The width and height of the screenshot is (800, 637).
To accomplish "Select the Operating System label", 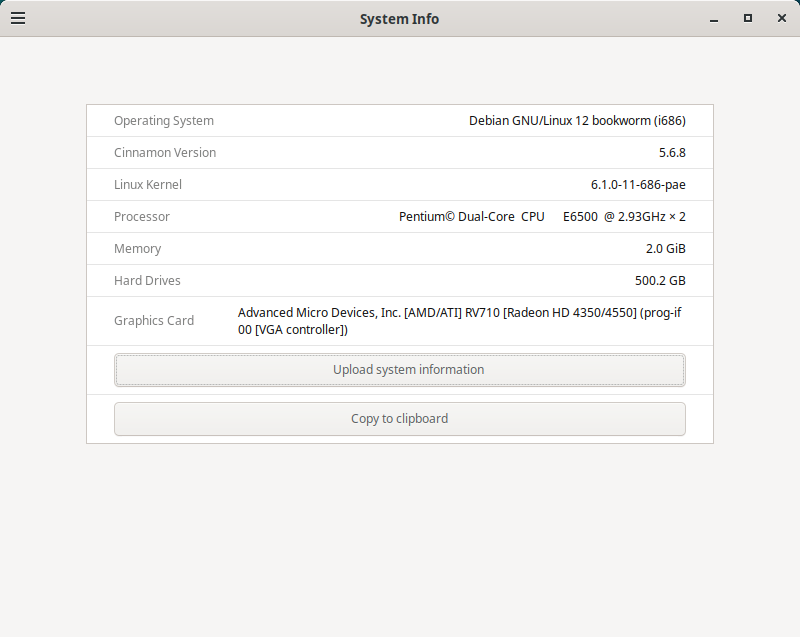I will (x=164, y=121).
